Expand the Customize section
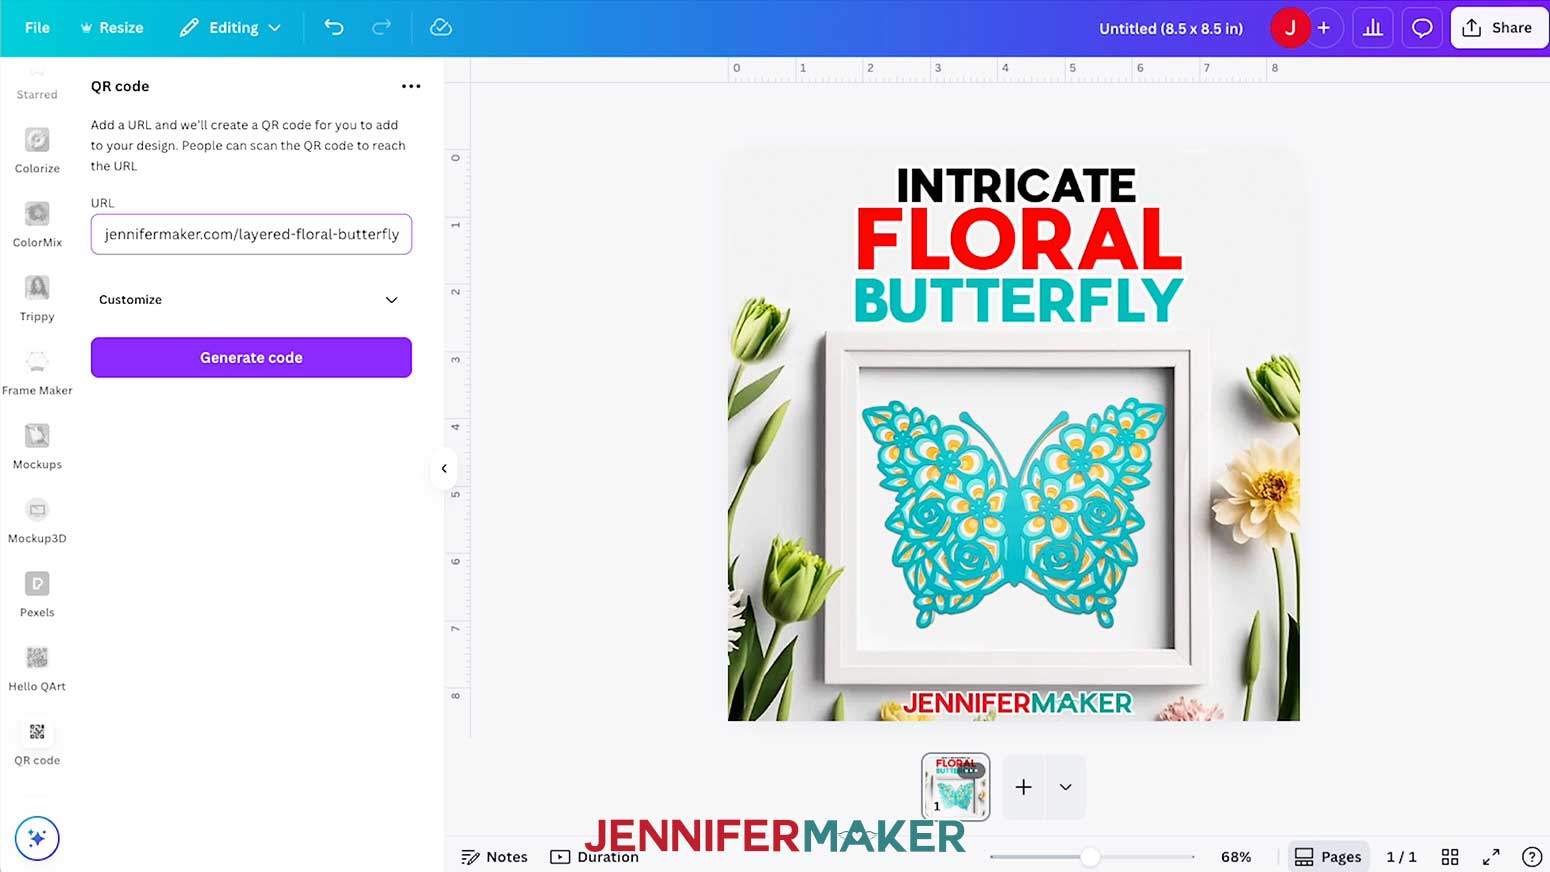Image resolution: width=1550 pixels, height=872 pixels. (251, 300)
